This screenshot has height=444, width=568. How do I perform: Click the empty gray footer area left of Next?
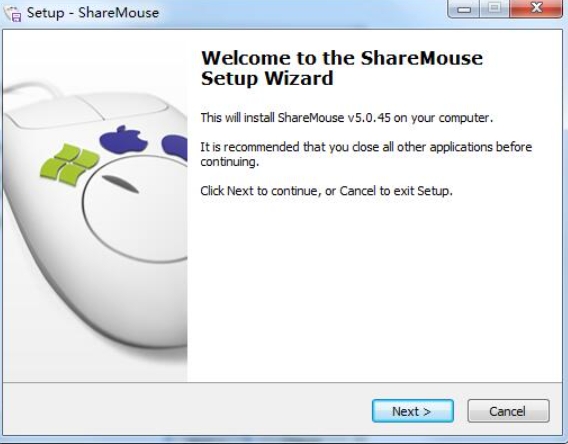[187, 411]
